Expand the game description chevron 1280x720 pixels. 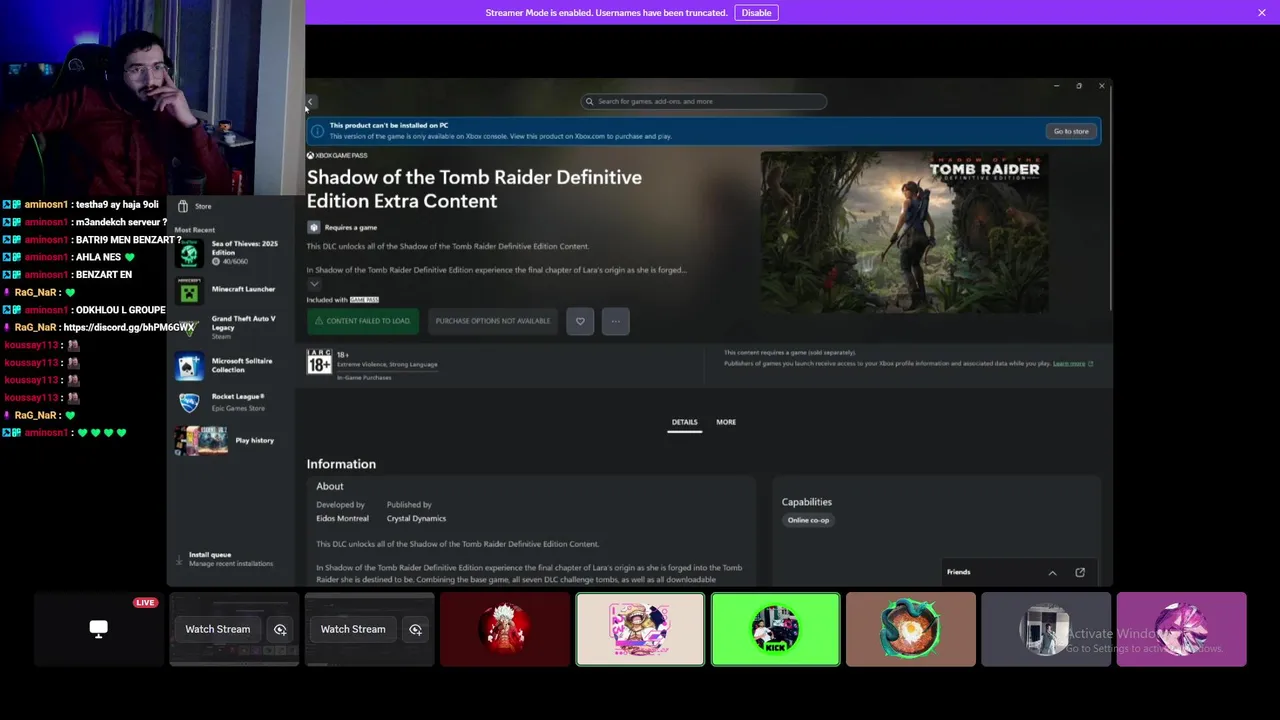tap(314, 283)
